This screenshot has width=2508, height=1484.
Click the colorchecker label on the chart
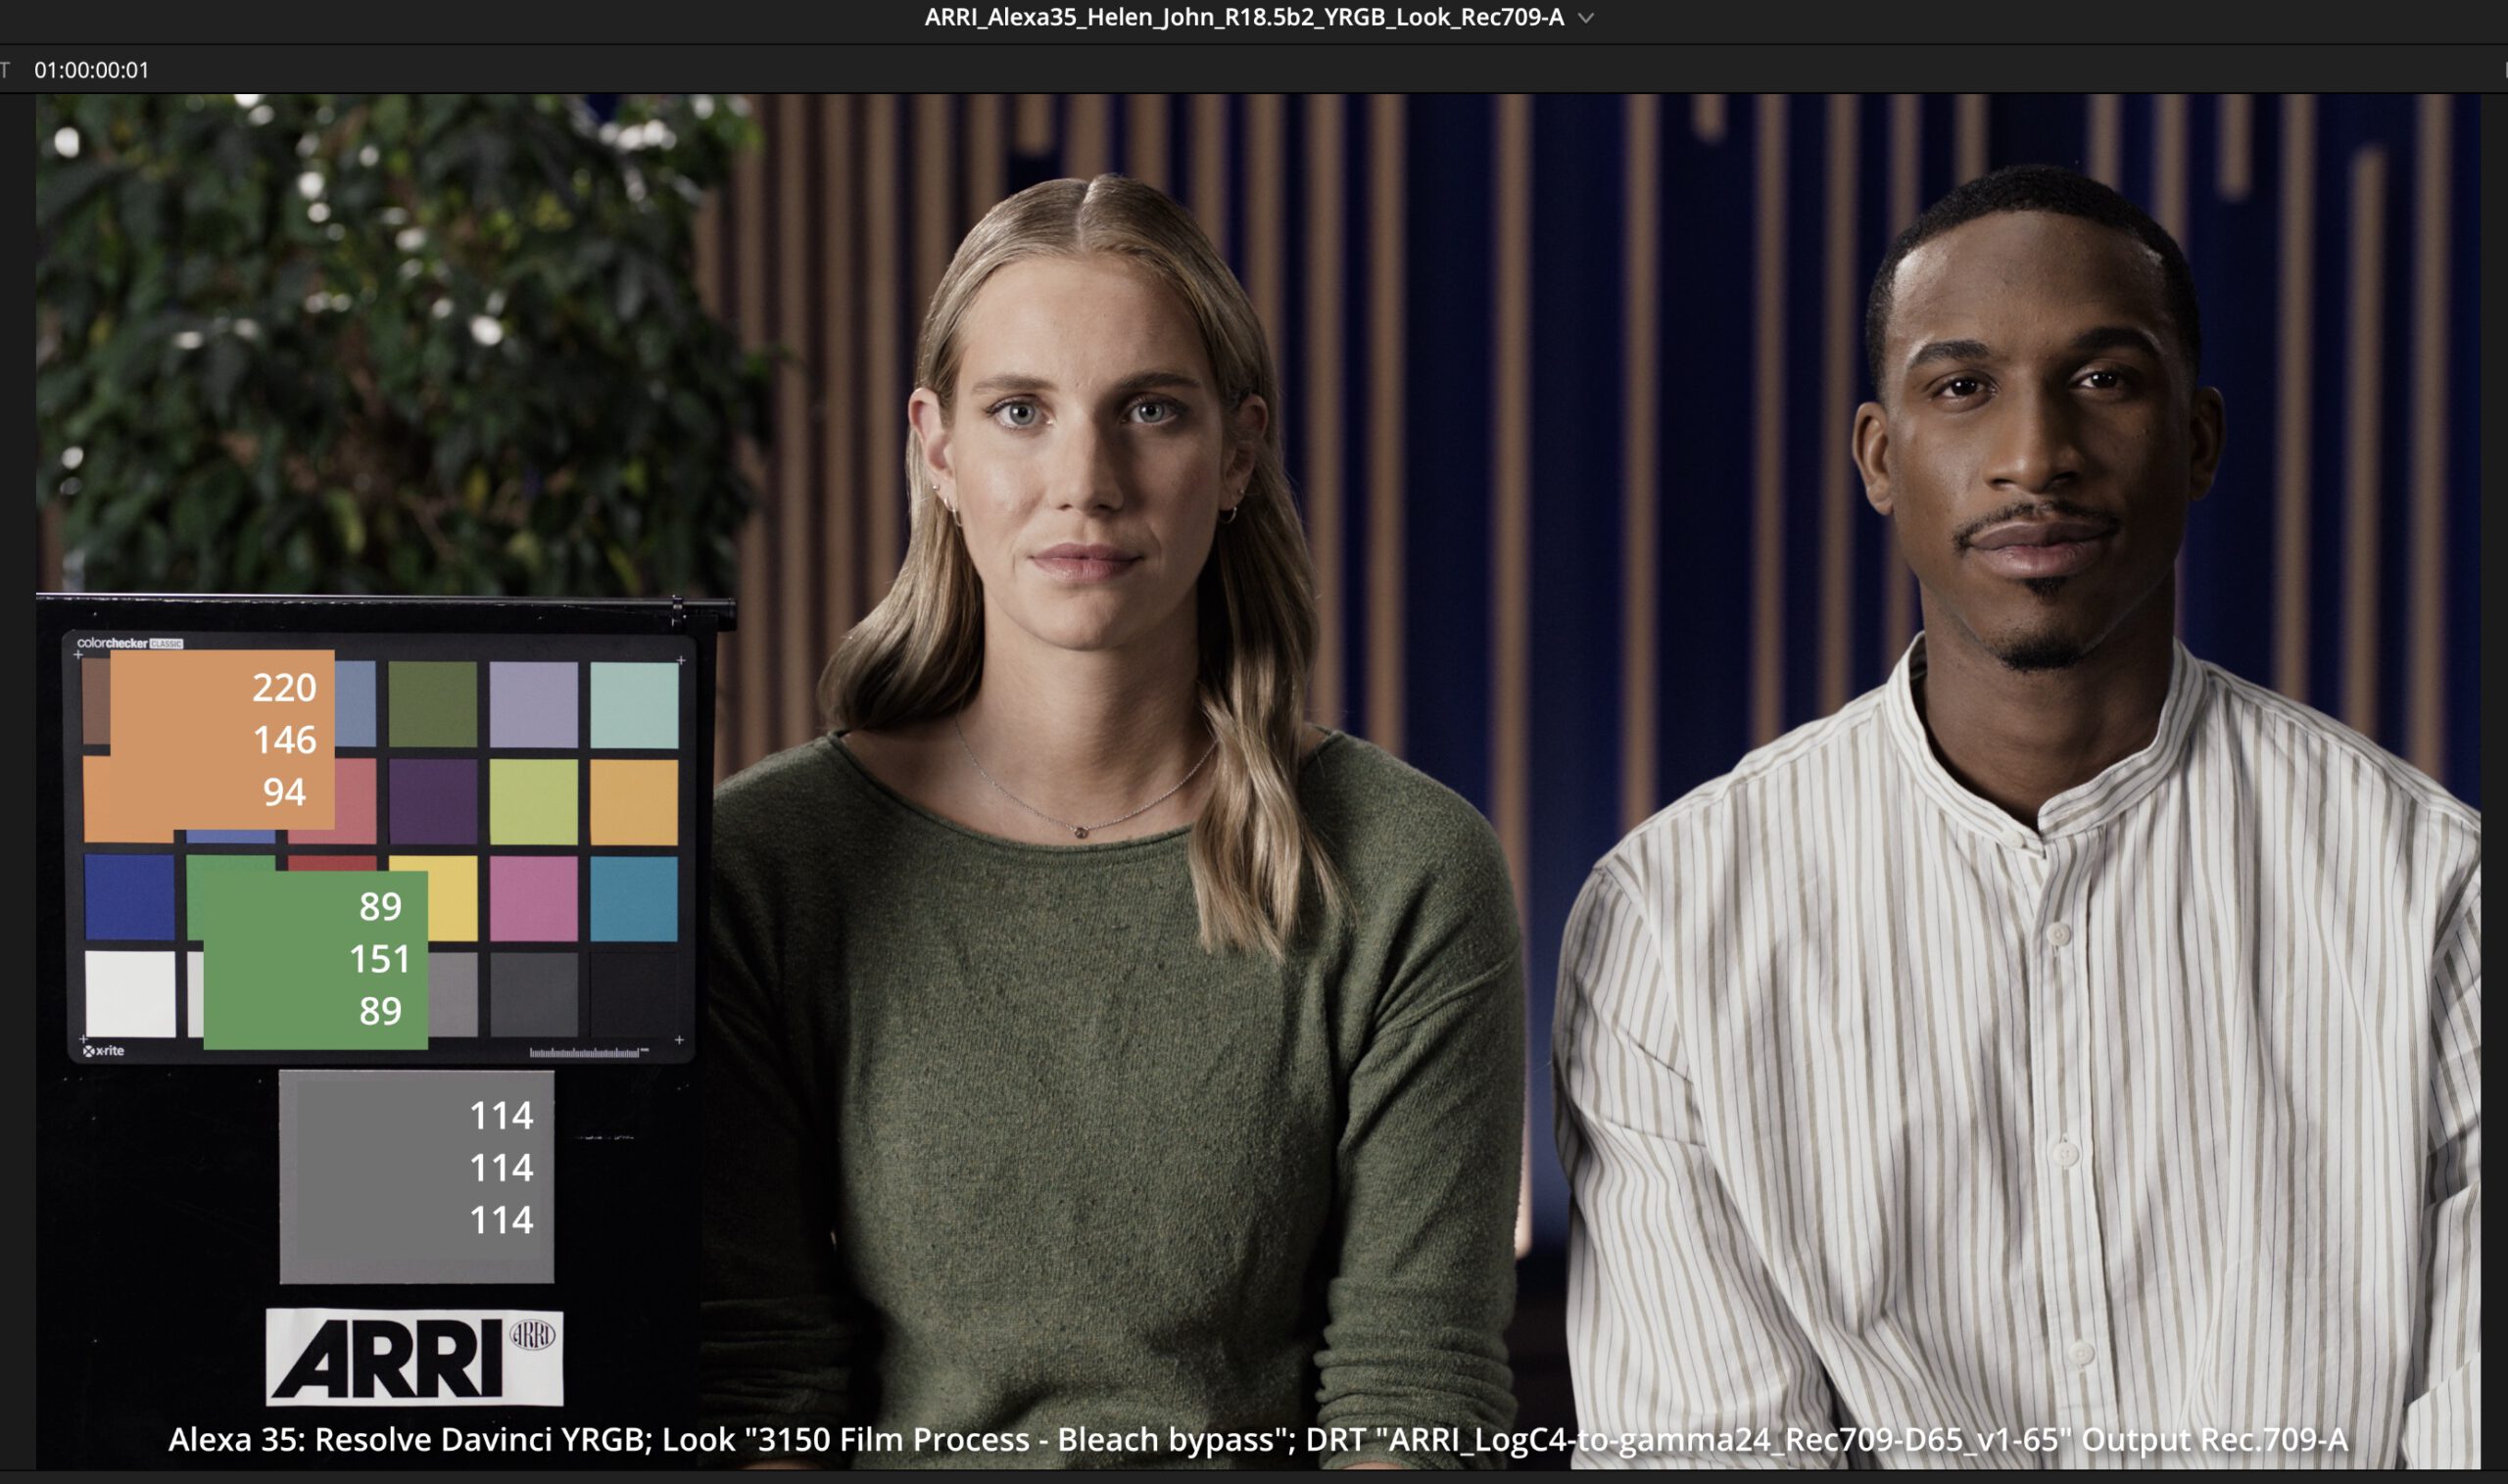click(112, 643)
